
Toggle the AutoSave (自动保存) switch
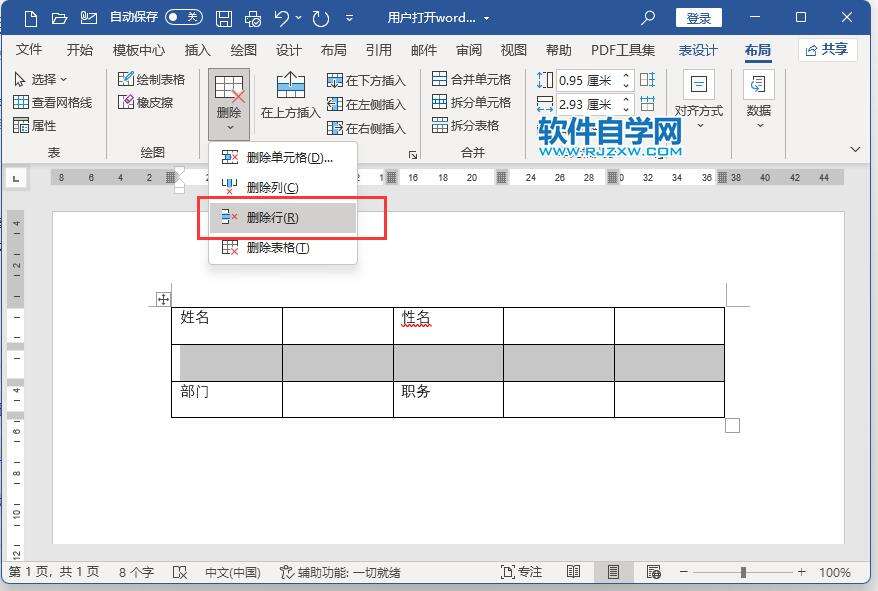click(x=183, y=18)
